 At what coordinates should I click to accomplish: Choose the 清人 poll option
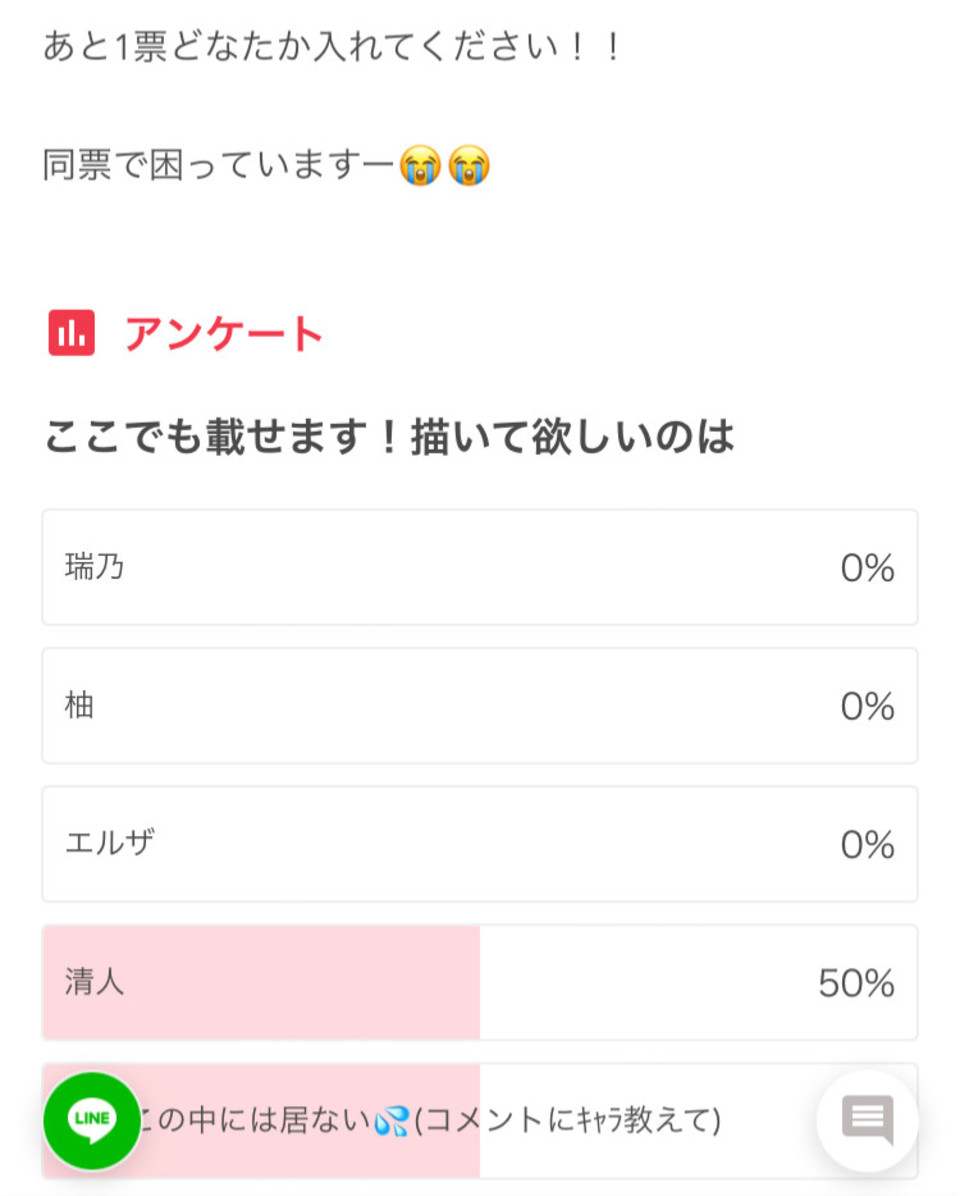coord(480,982)
